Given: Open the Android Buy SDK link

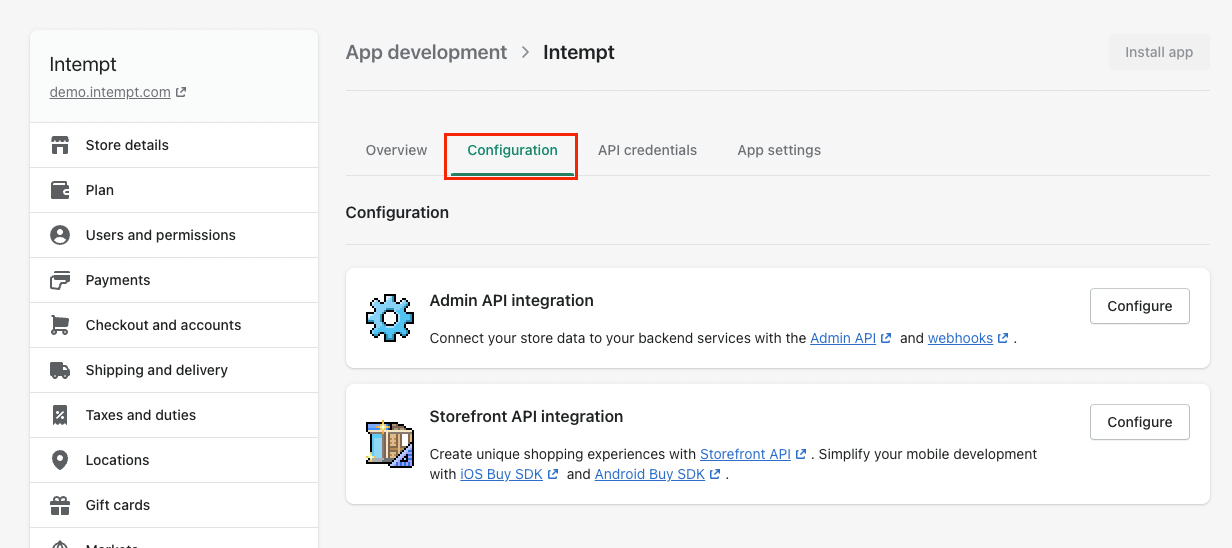Looking at the screenshot, I should [650, 474].
